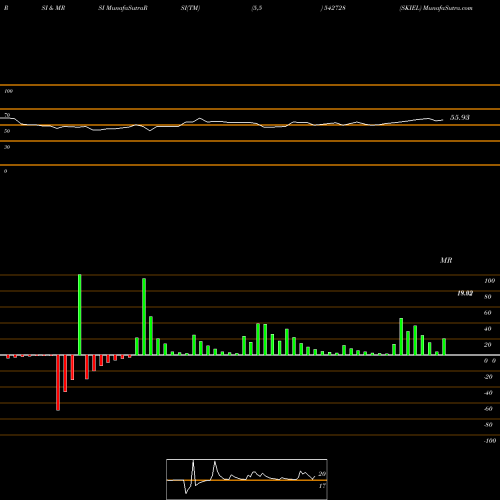Viewport: 500px width, 500px height.
Task: Click the MR axis label 40
Action: 488,329
